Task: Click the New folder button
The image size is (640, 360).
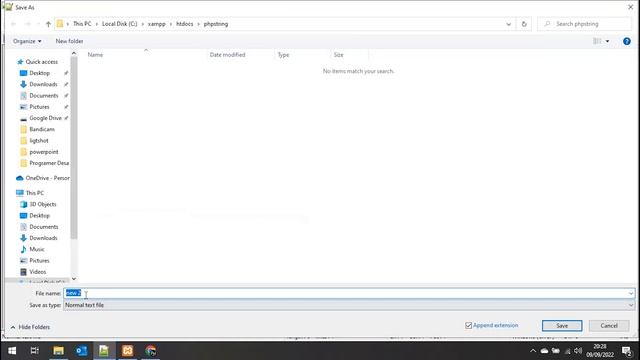Action: [69, 41]
